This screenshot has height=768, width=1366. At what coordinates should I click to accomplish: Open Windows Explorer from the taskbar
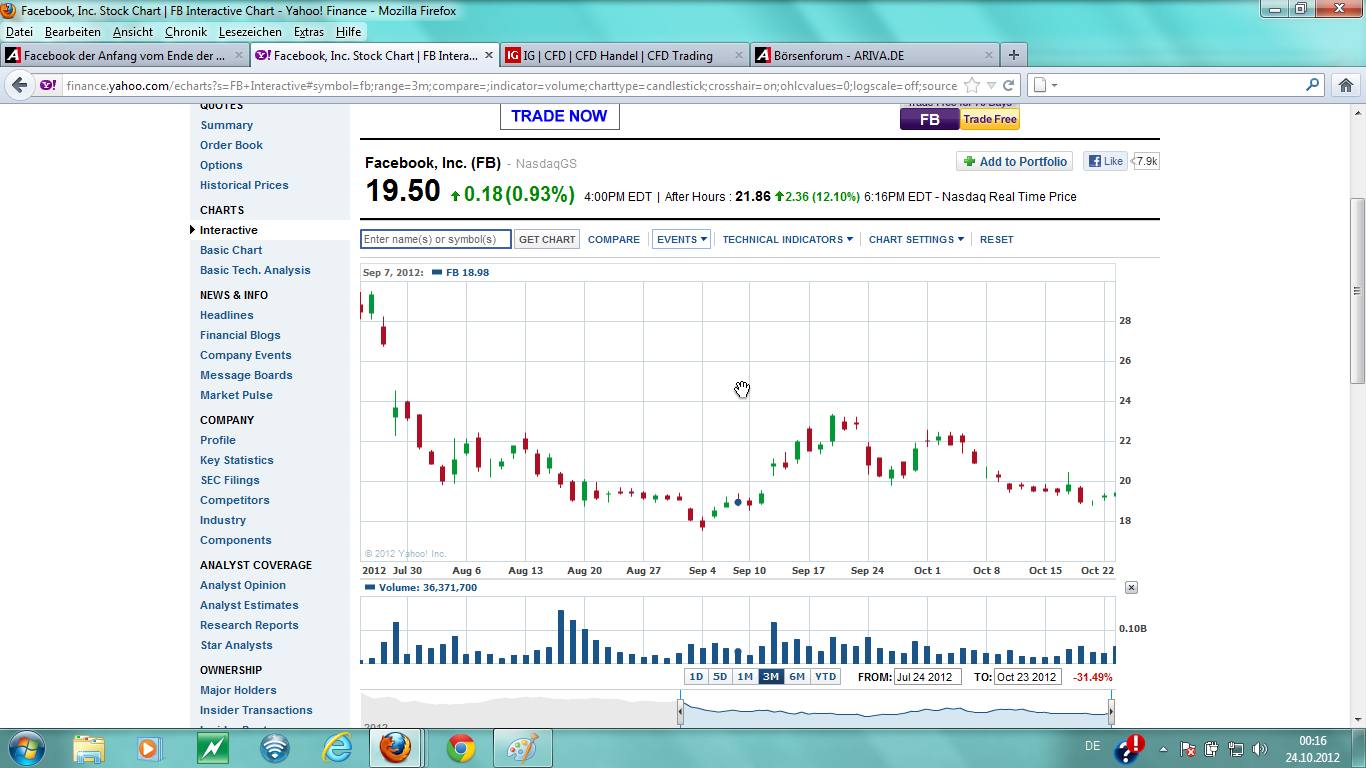(x=89, y=747)
